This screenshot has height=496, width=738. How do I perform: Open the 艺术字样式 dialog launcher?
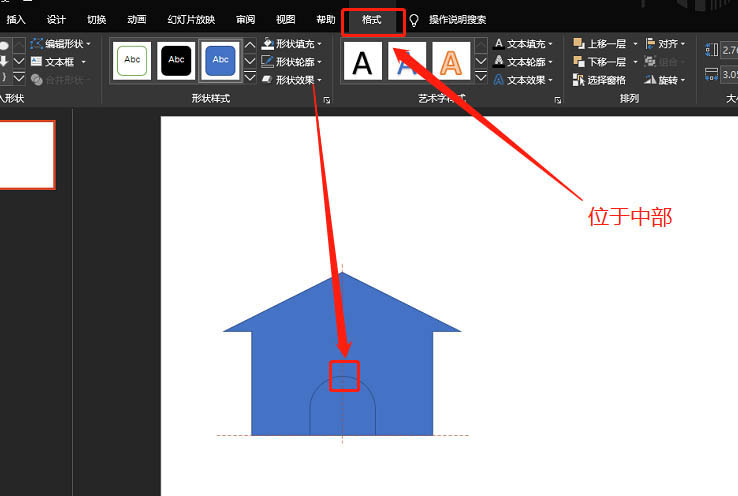[558, 100]
